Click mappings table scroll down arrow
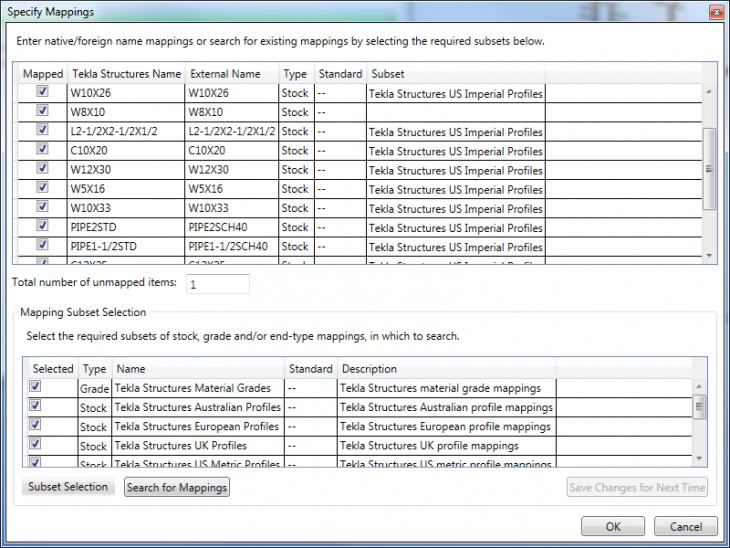The width and height of the screenshot is (730, 548). [709, 255]
